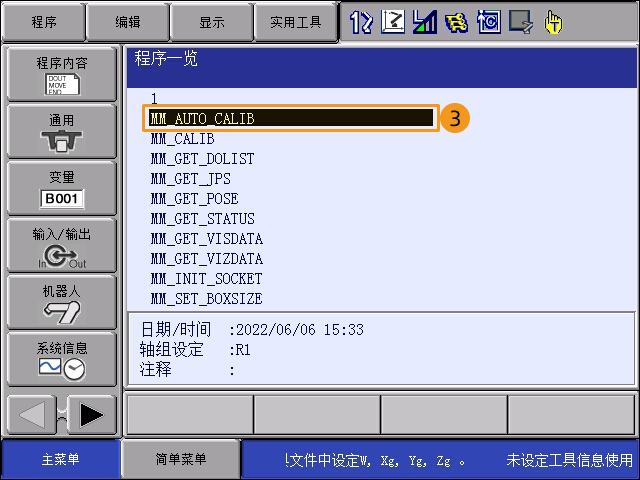Viewport: 640px width, 480px height.
Task: Open the 输入/输出 In Out button
Action: coord(62,246)
